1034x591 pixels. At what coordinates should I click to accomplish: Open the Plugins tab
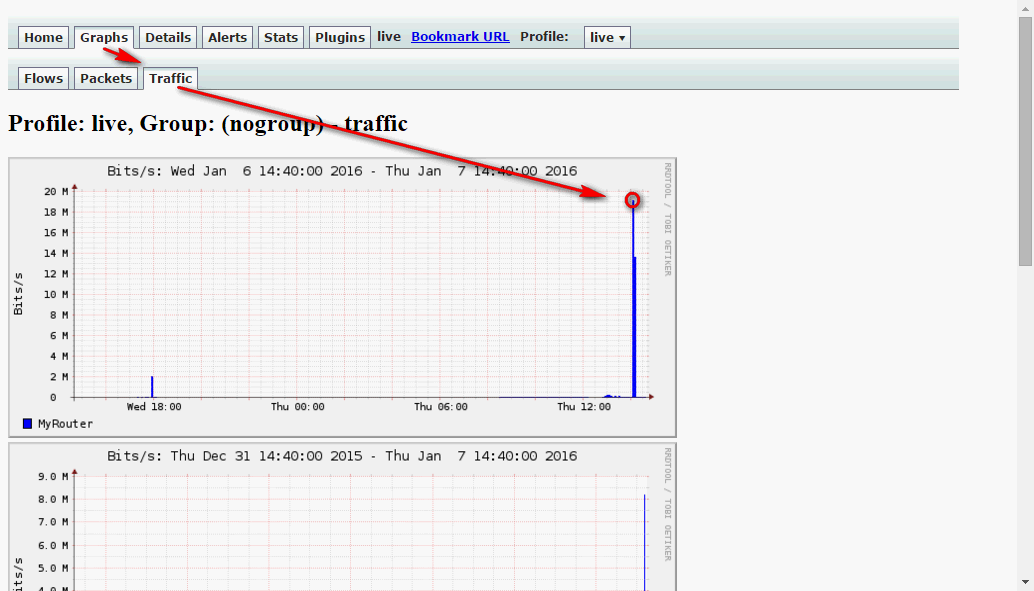[340, 38]
